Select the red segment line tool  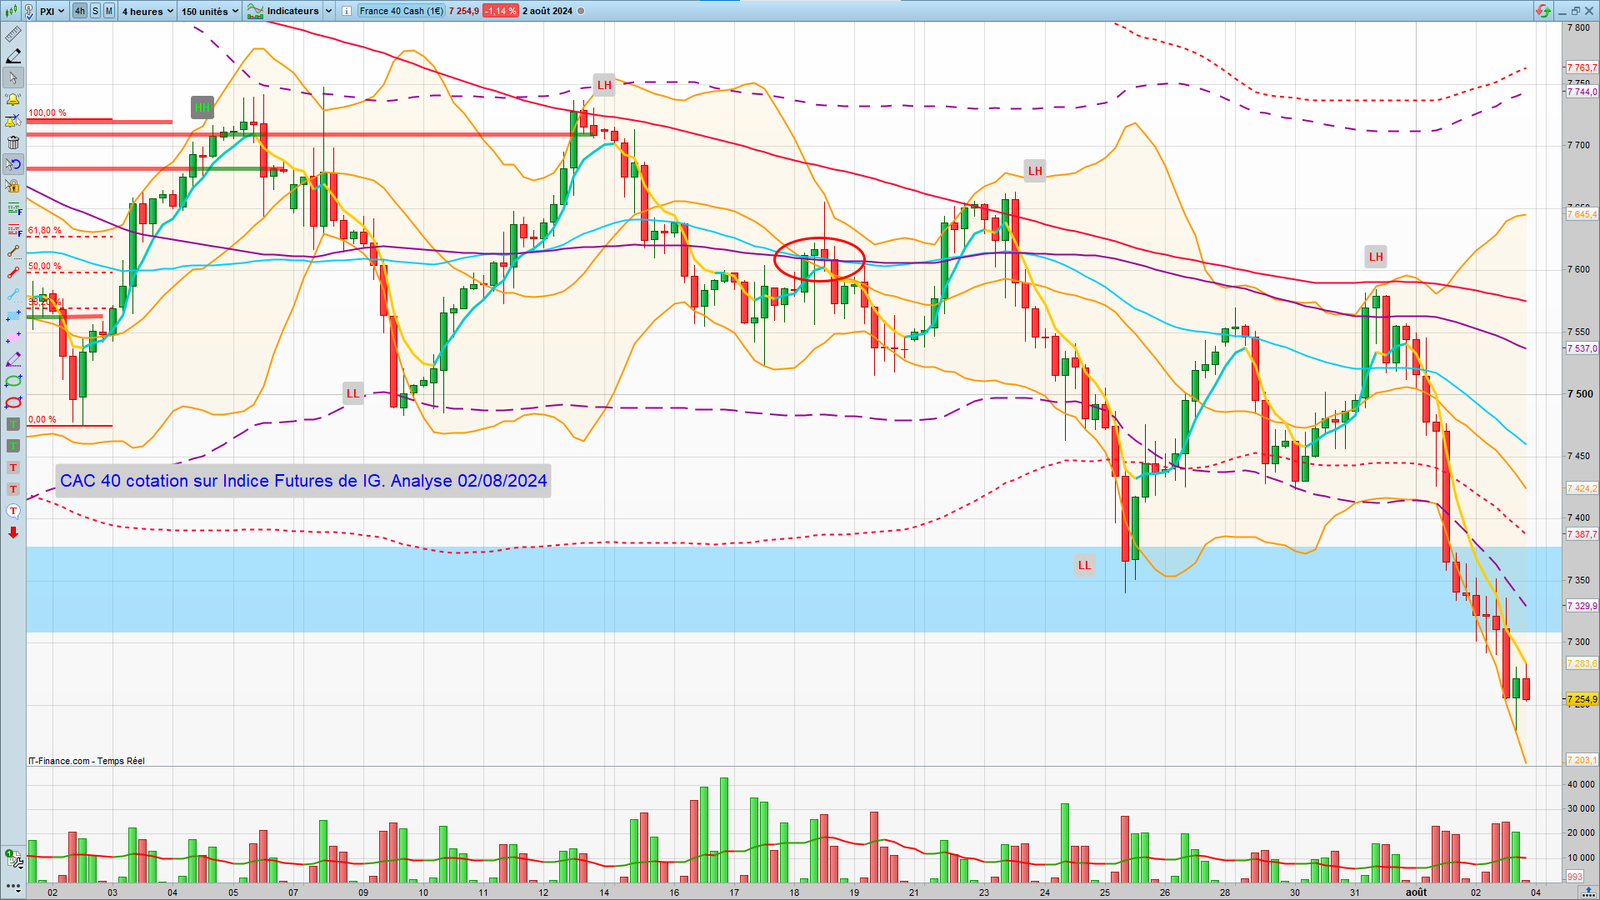pos(13,273)
